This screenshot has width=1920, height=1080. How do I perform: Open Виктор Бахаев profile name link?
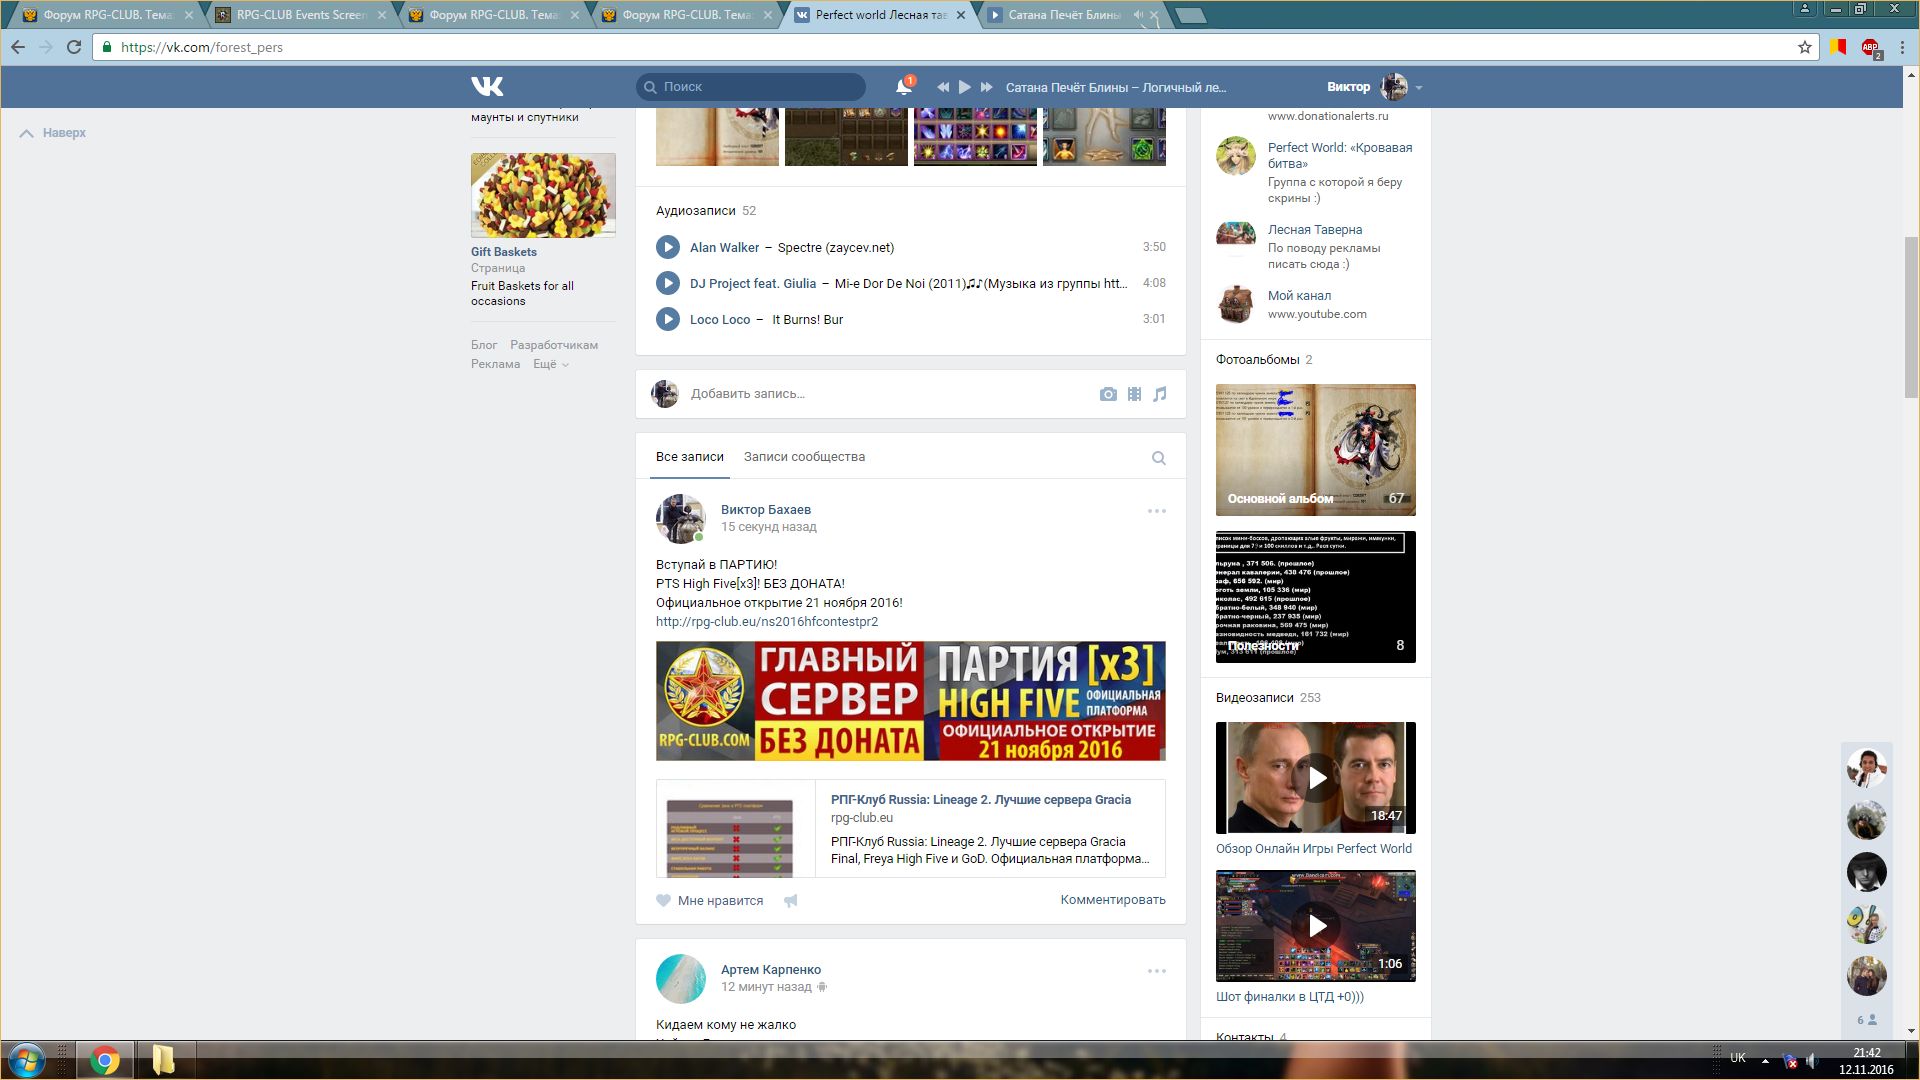pyautogui.click(x=766, y=510)
